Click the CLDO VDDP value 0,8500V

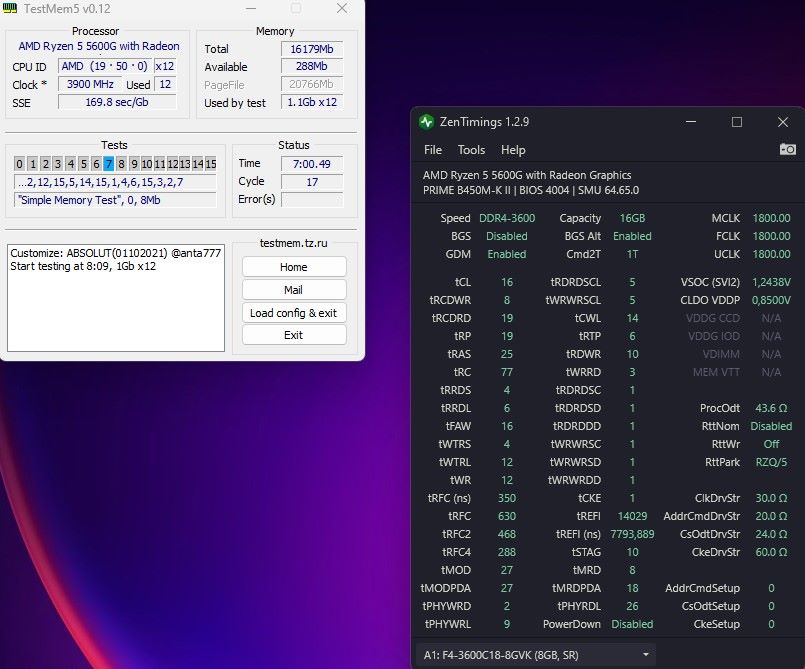click(x=771, y=300)
